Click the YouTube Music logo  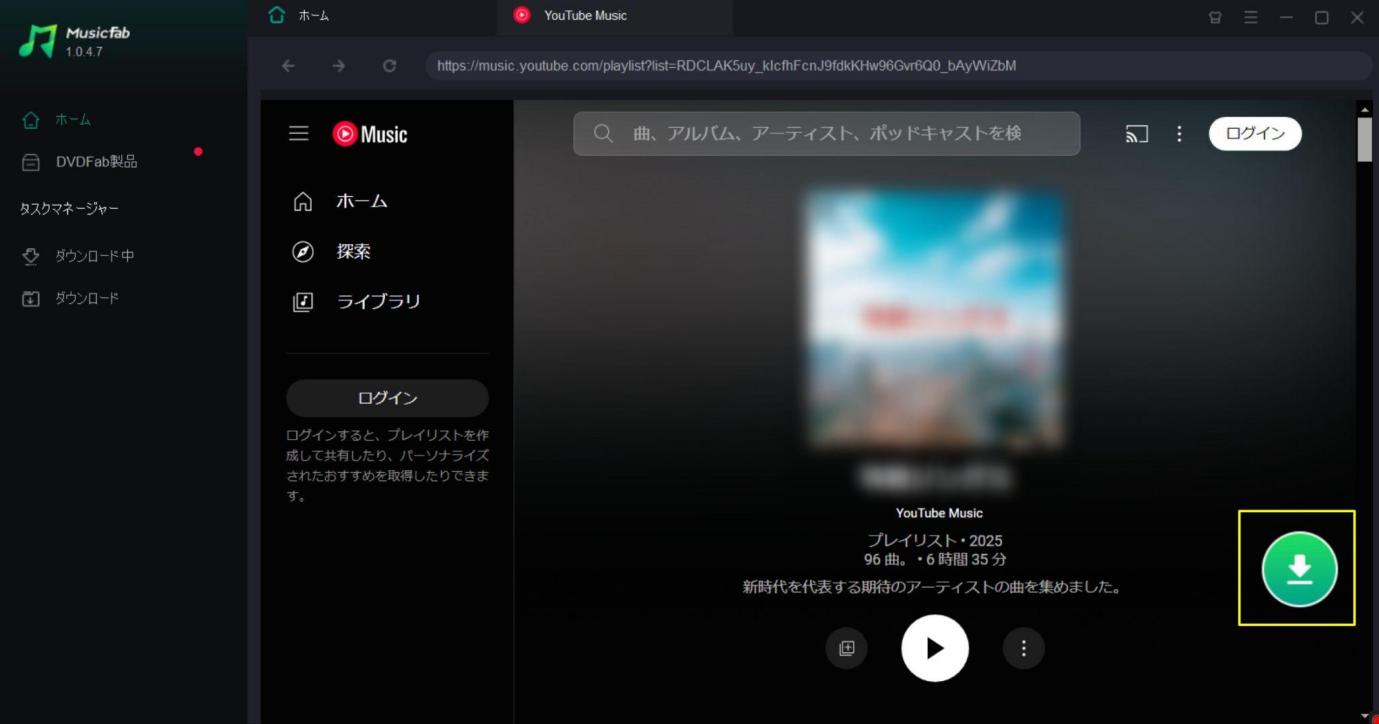tap(370, 134)
